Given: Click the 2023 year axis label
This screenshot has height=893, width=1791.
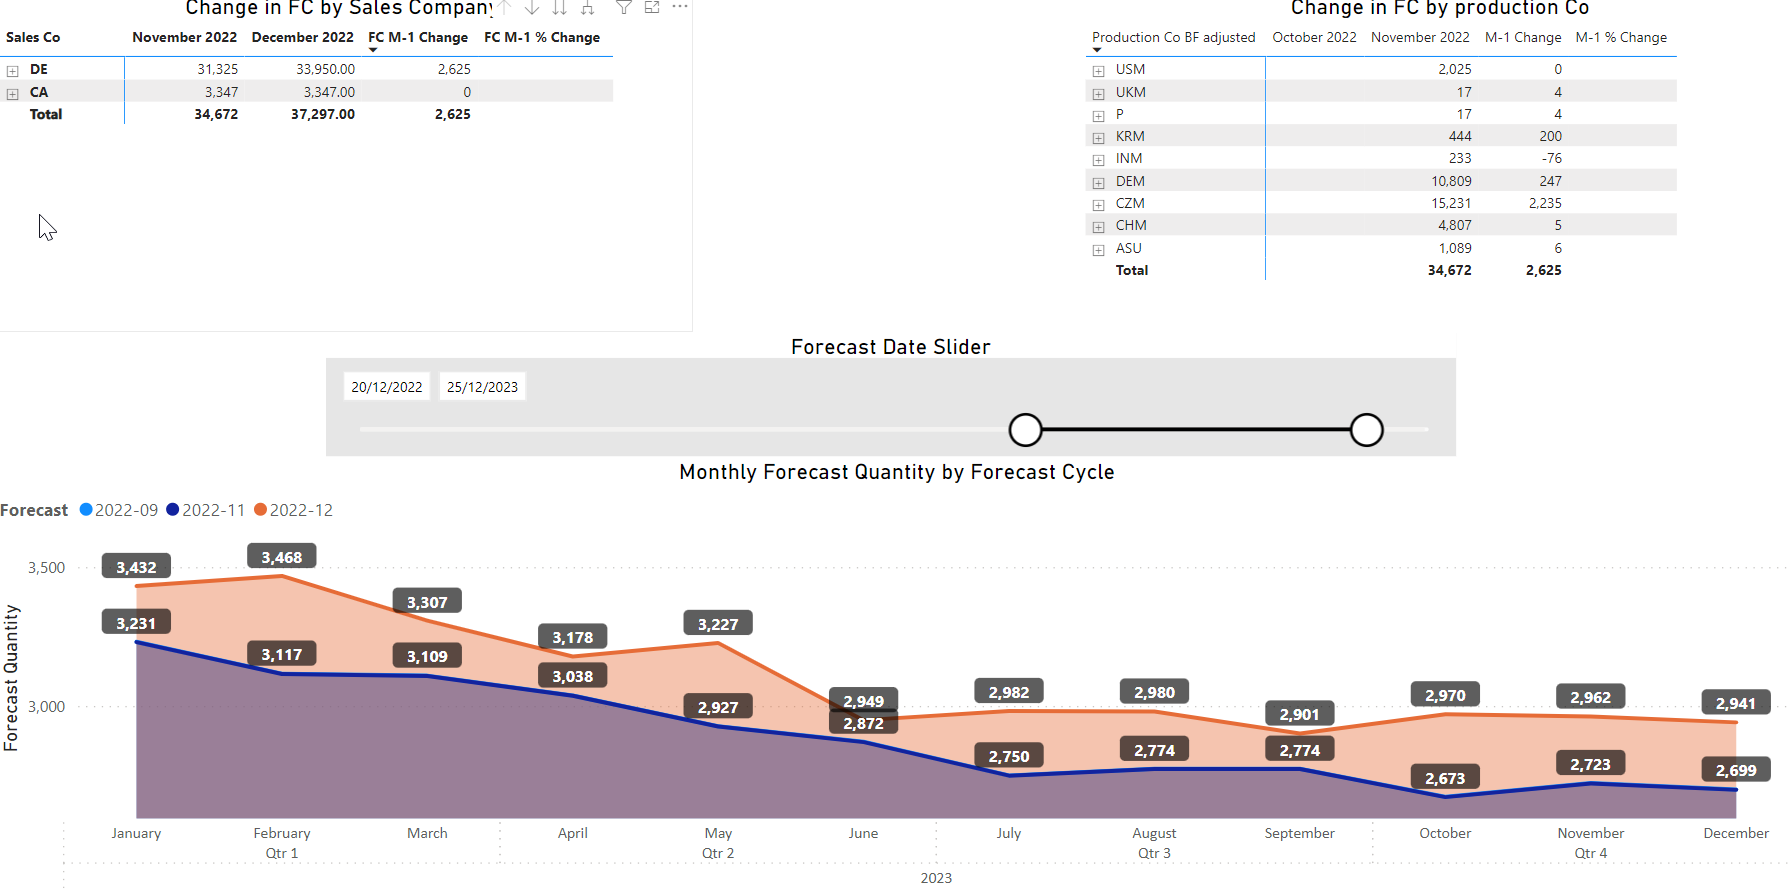Looking at the screenshot, I should (936, 878).
